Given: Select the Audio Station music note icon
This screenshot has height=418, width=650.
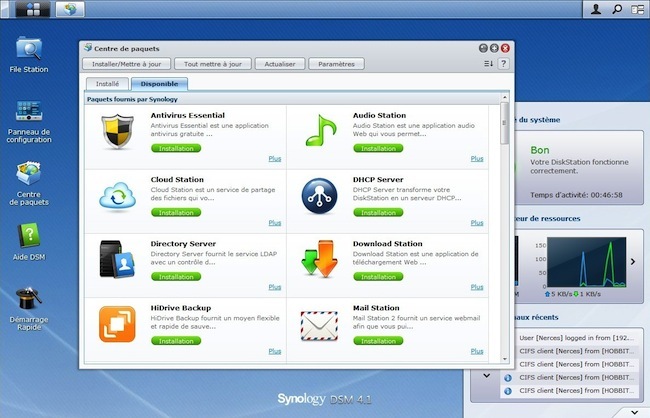Looking at the screenshot, I should point(320,131).
